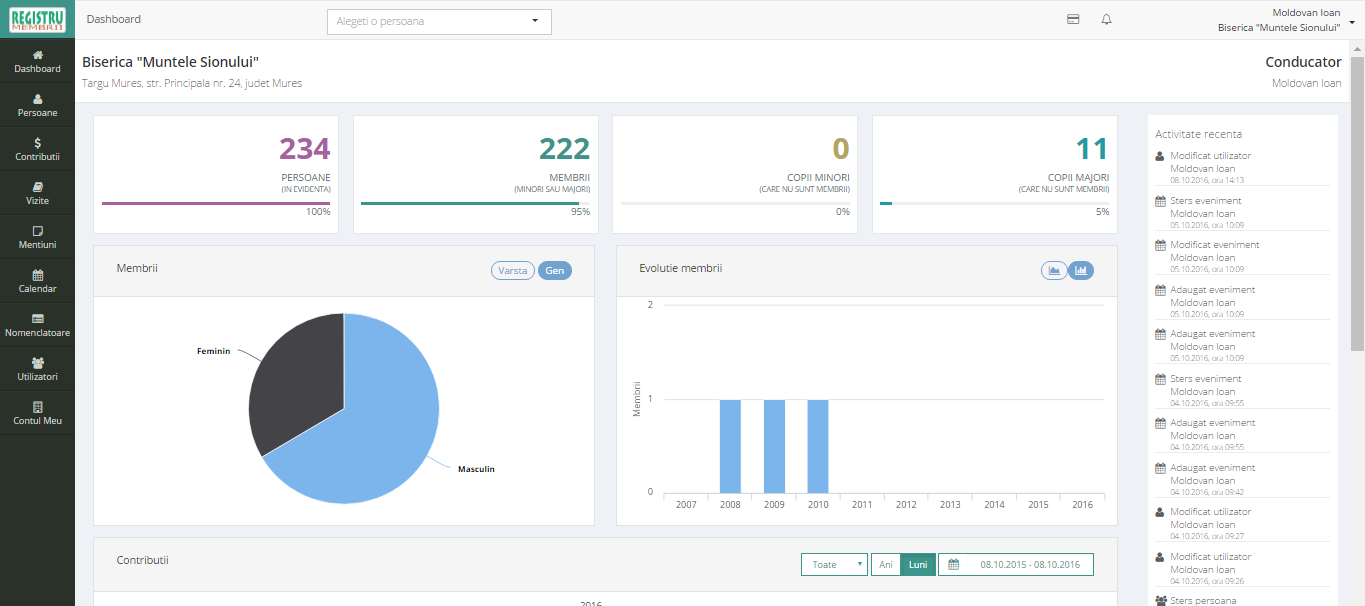Show Evolutie membrii as area chart
Screen dimensions: 1365x606
(x=1054, y=270)
